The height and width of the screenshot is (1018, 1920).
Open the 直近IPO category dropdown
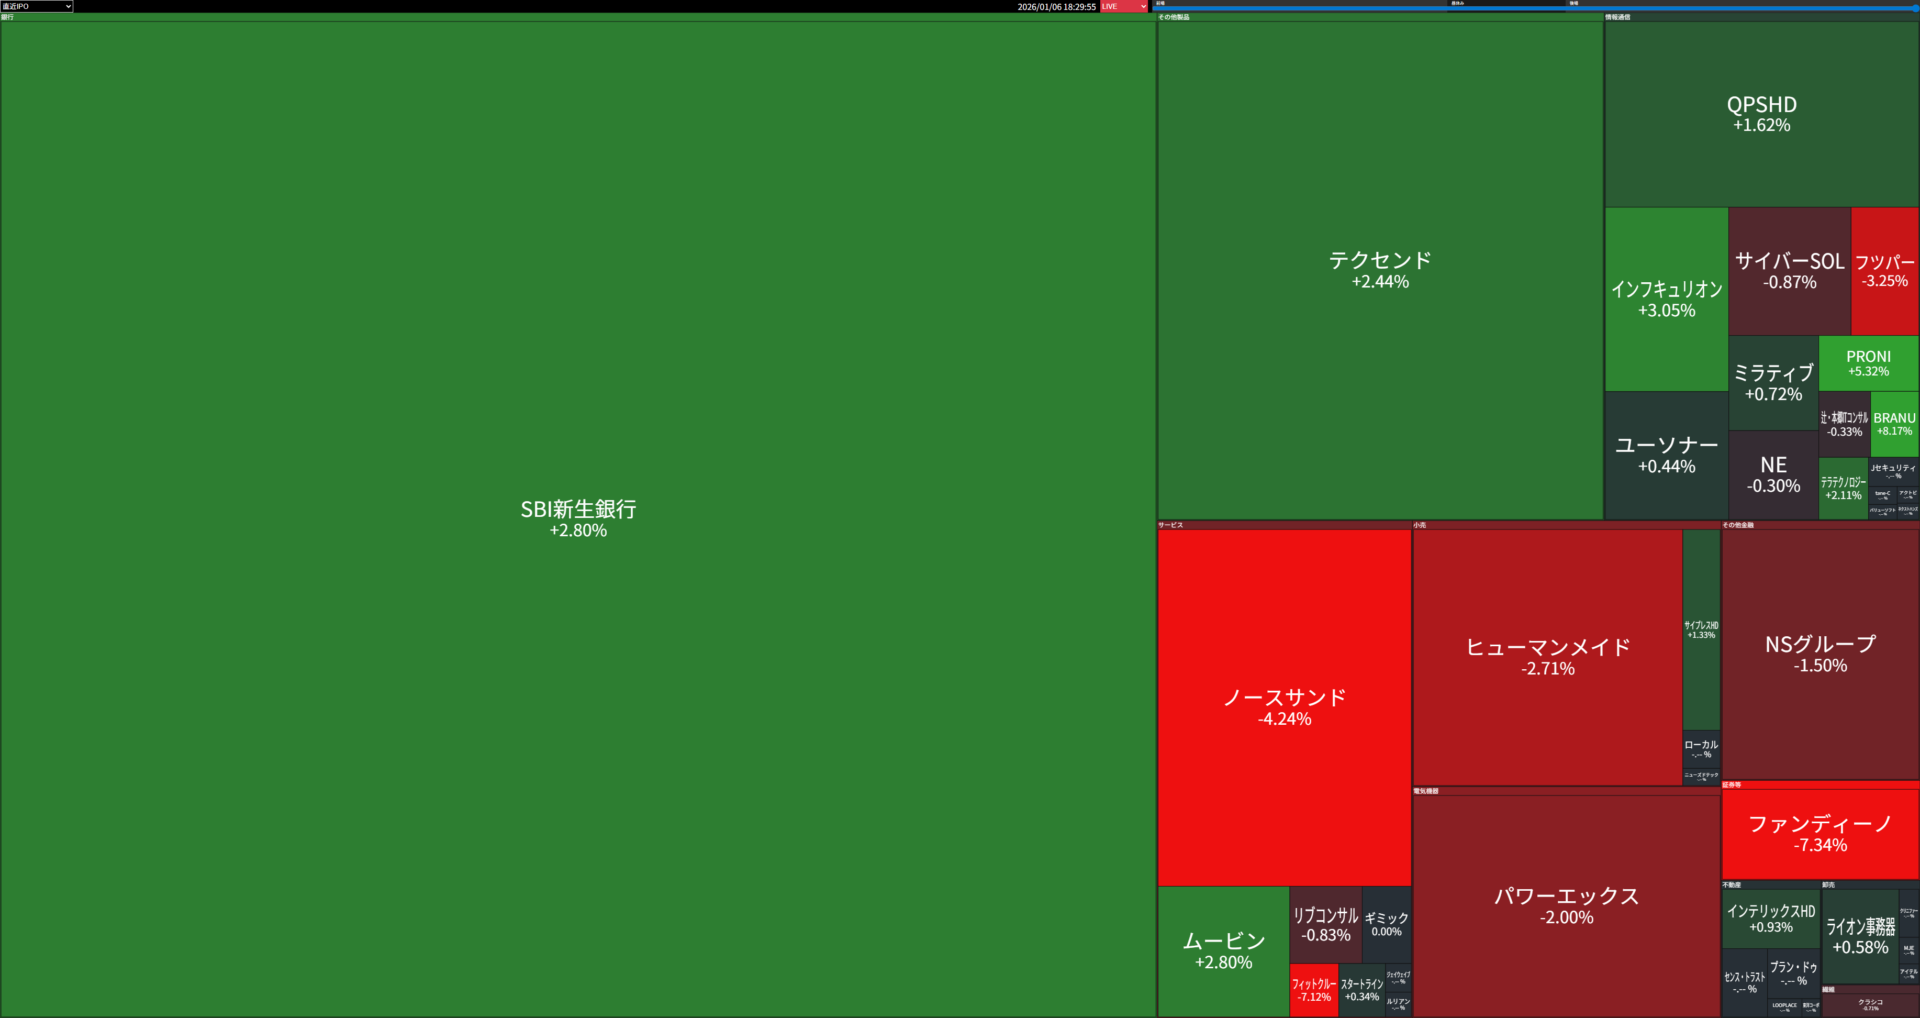(37, 6)
